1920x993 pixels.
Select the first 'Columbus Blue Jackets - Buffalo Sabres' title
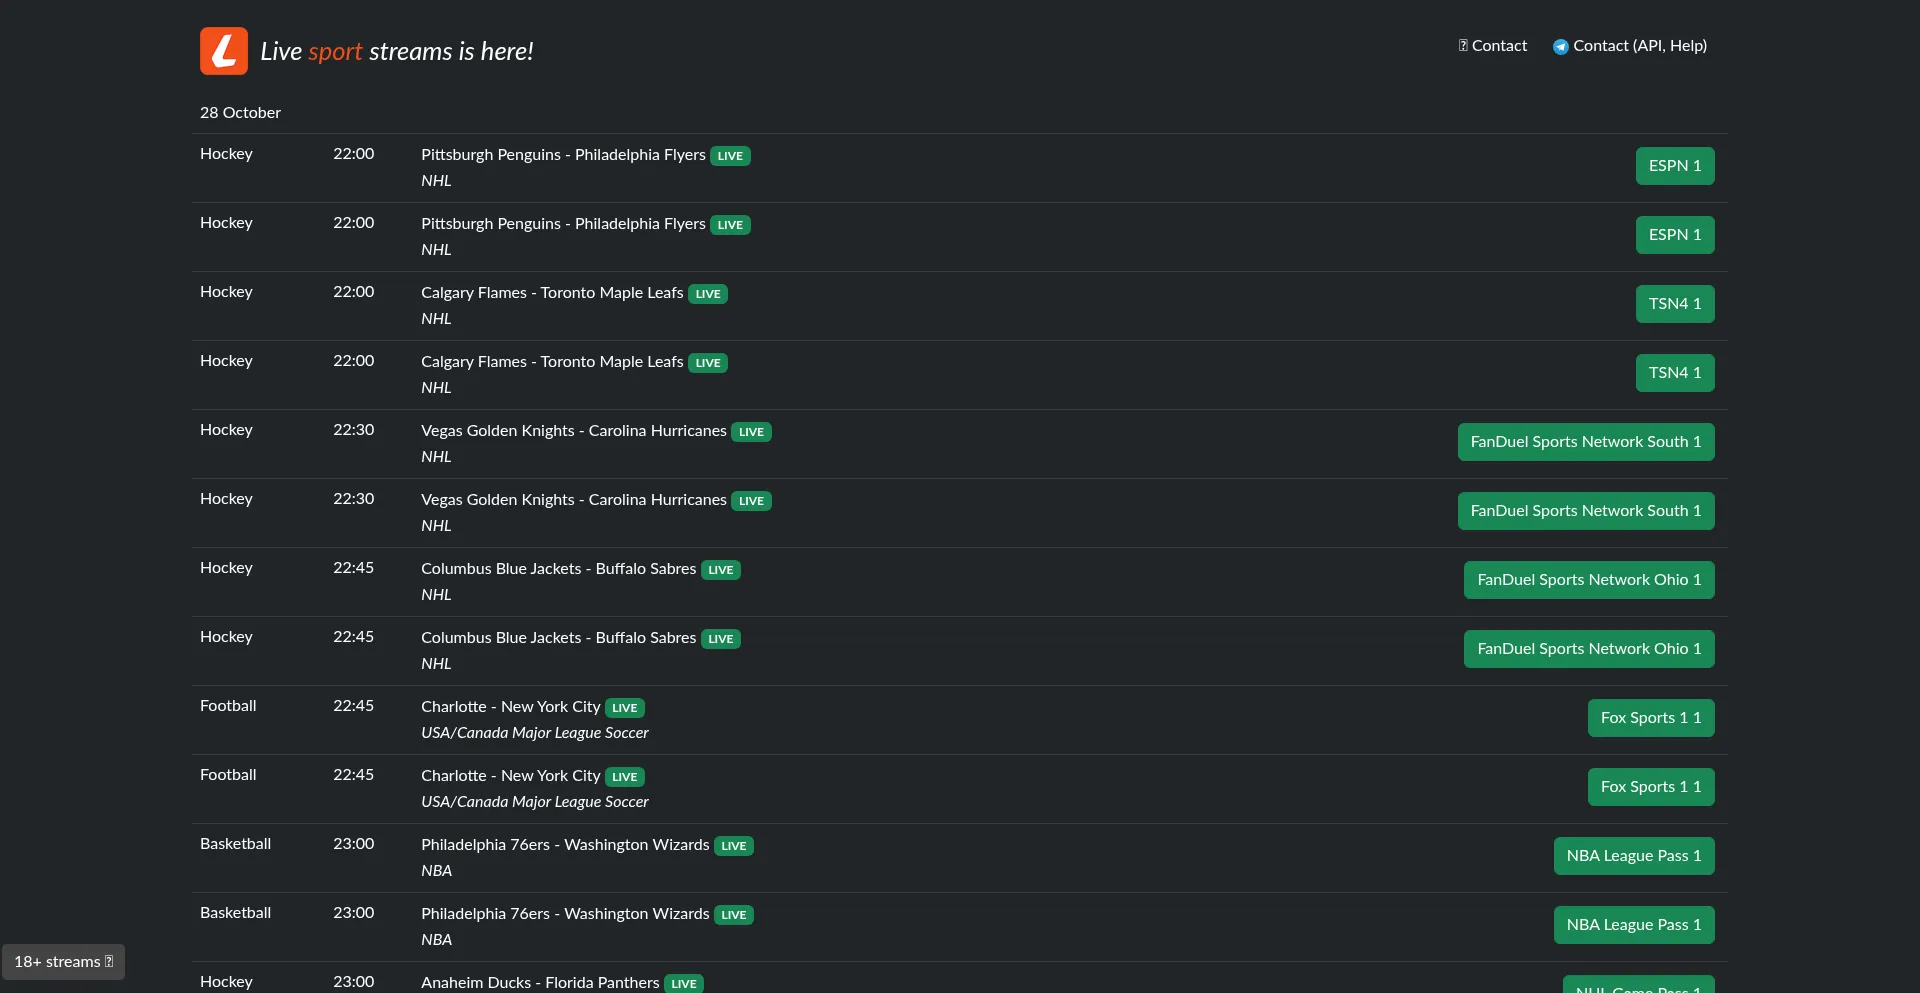tap(558, 569)
